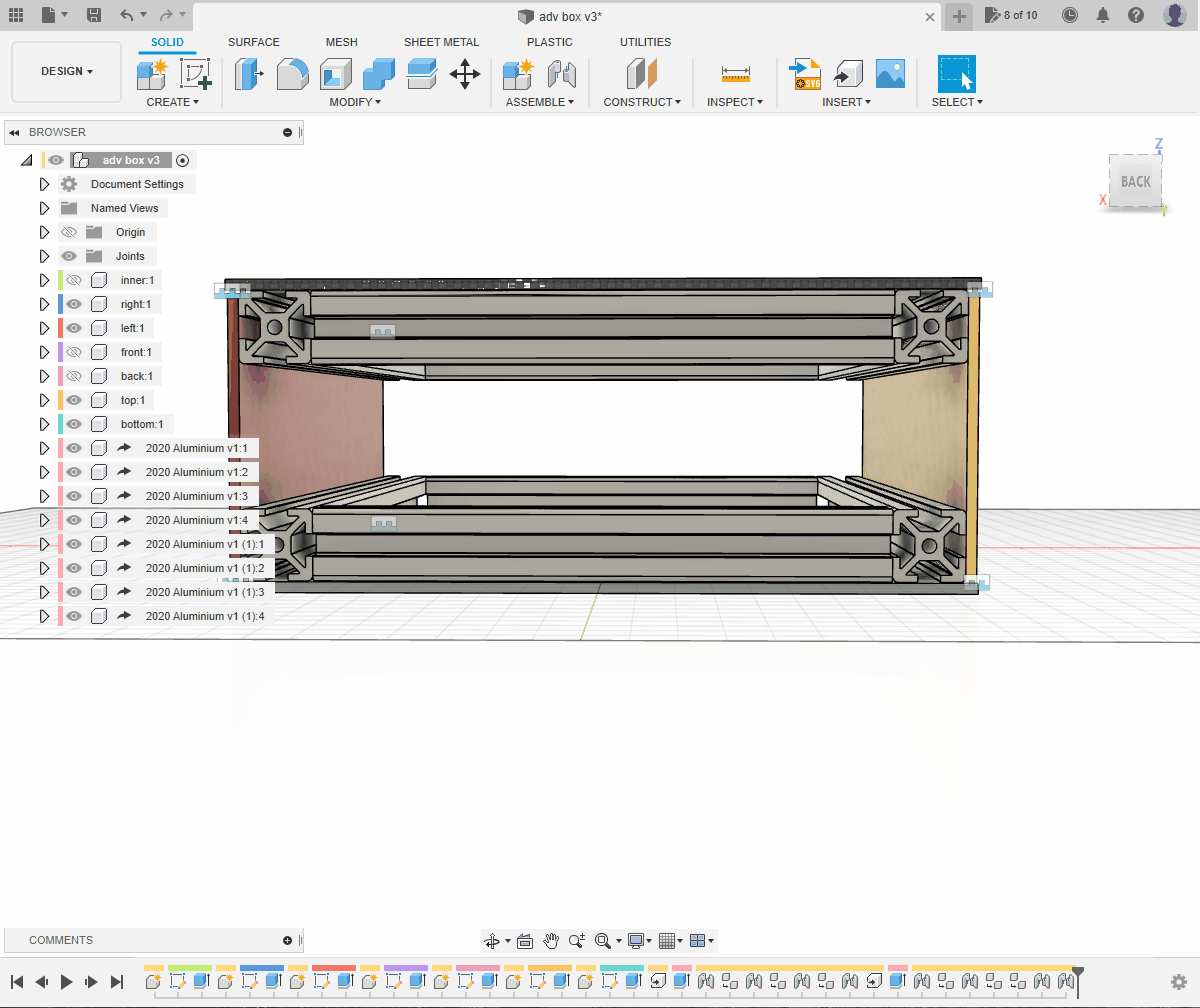
Task: Expand the Named Views folder
Action: (44, 208)
